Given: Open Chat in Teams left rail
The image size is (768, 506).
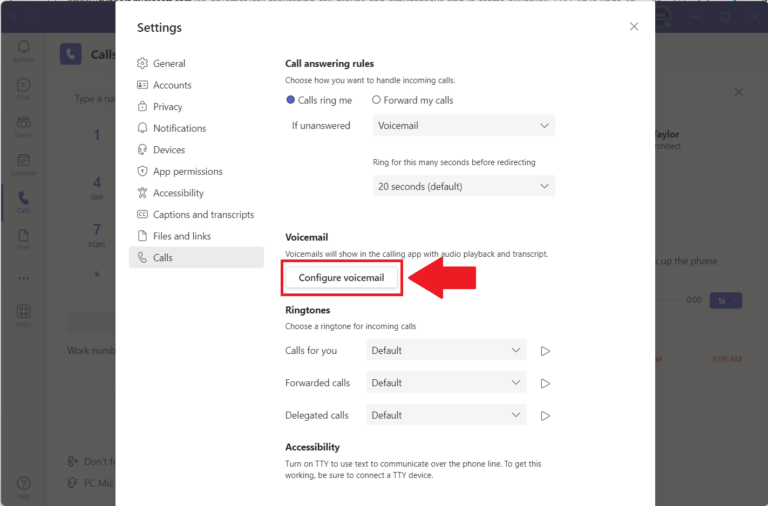Looking at the screenshot, I should pos(24,89).
